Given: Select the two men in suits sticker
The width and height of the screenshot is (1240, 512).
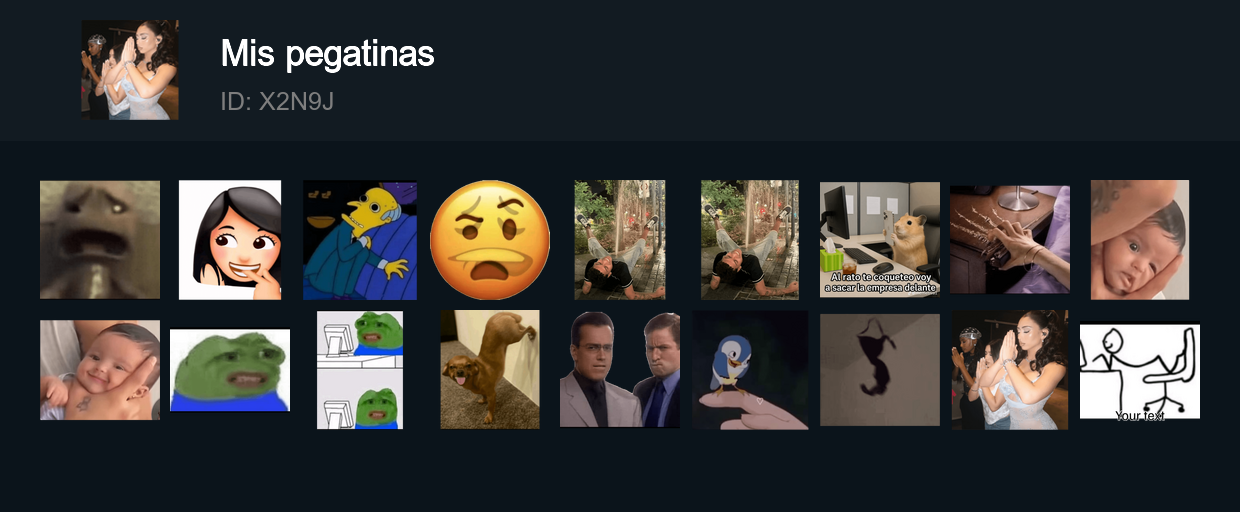Looking at the screenshot, I should [x=620, y=370].
